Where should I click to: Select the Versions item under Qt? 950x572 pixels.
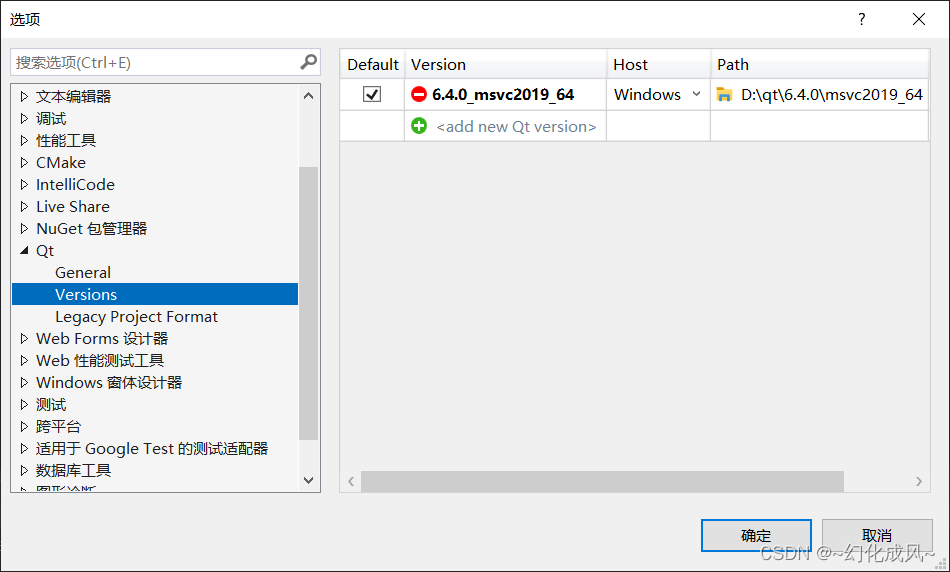pos(86,295)
